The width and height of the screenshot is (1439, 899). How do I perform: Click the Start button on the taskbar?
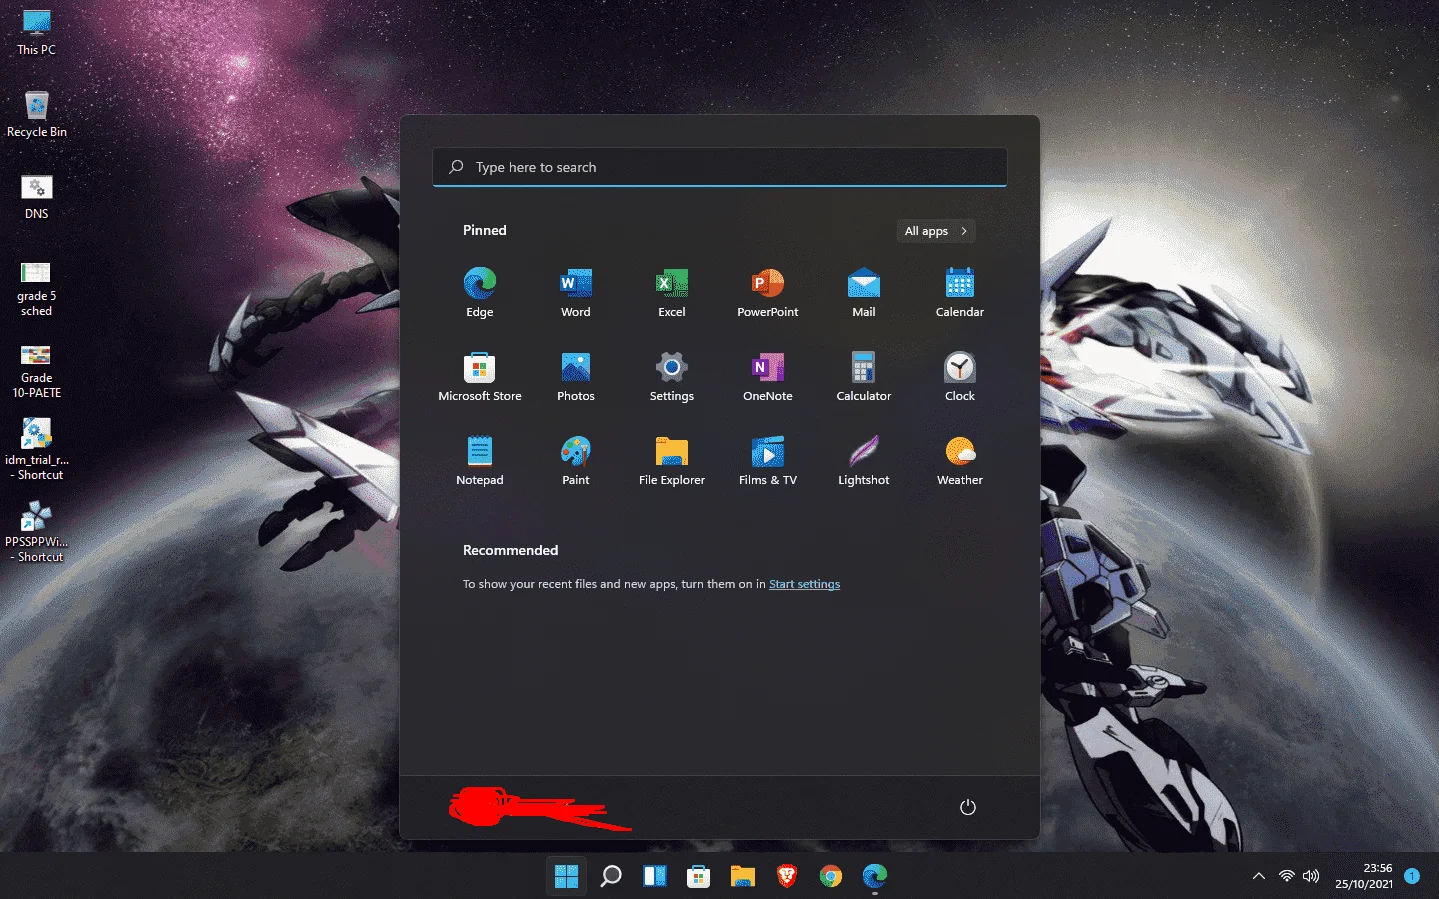[566, 876]
